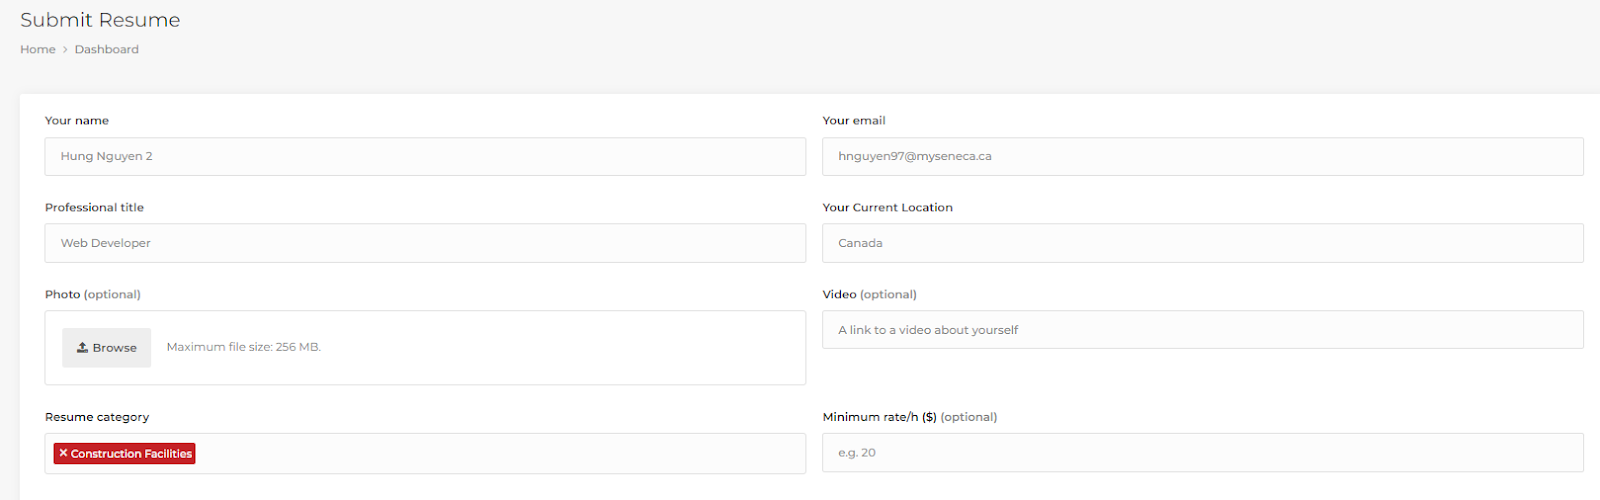Focus the Minimum rate/h input
1600x500 pixels.
[x=1202, y=453]
